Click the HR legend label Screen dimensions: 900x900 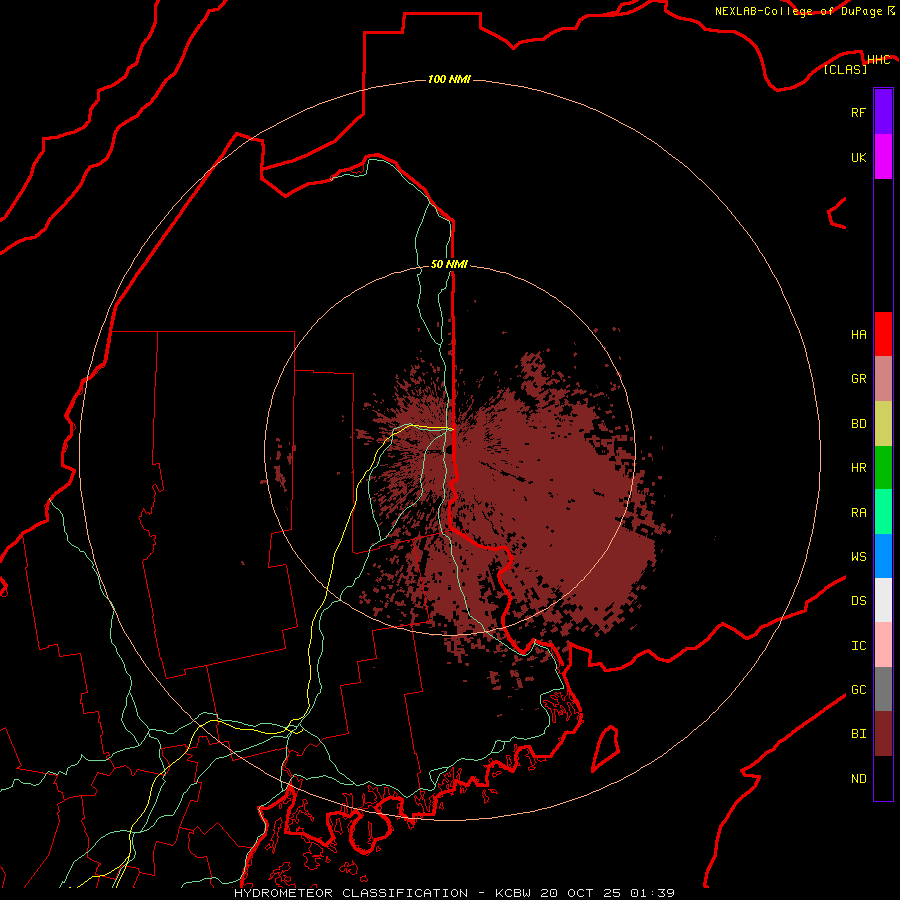(858, 468)
